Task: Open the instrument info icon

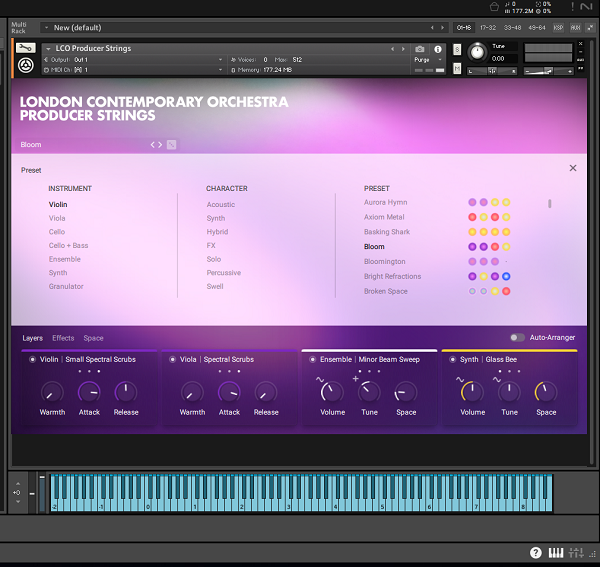Action: pos(438,49)
